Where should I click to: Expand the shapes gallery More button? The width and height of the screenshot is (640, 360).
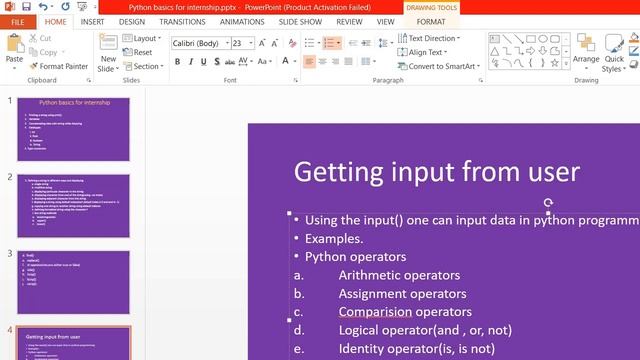(x=566, y=64)
